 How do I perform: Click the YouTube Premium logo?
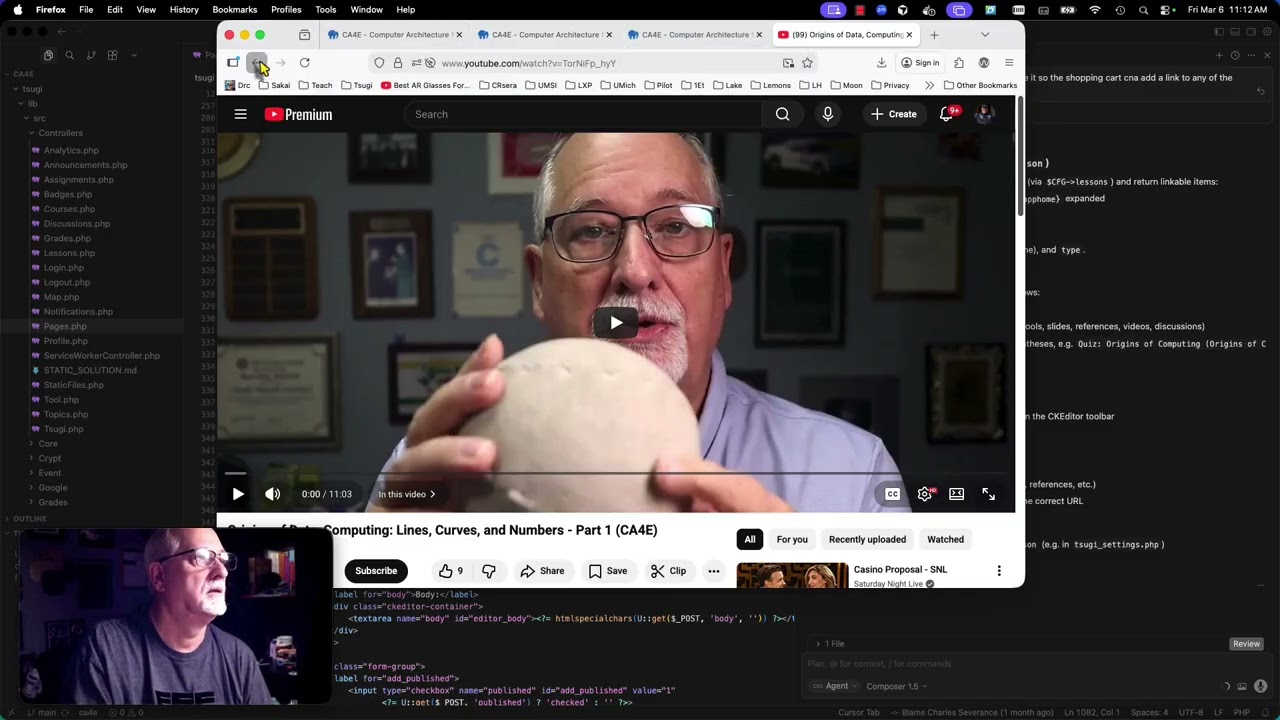(298, 114)
